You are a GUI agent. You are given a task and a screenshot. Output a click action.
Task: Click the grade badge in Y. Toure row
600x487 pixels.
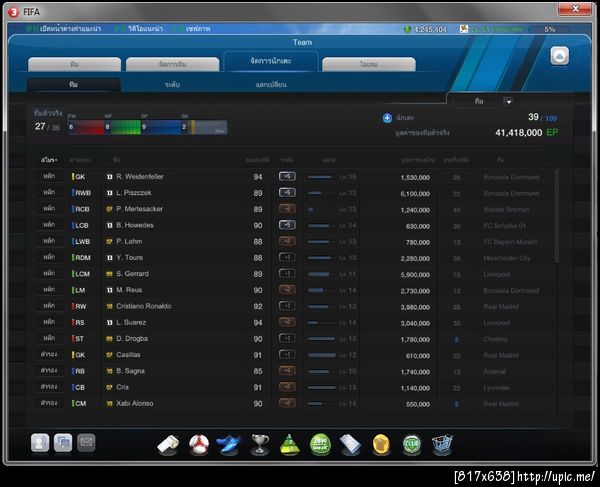[x=287, y=257]
